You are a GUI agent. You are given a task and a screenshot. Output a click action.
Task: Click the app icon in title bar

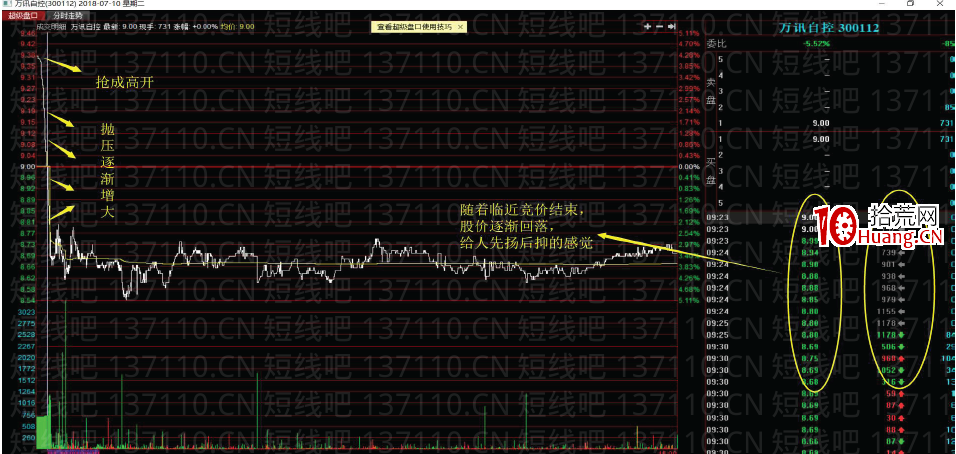coord(5,3)
